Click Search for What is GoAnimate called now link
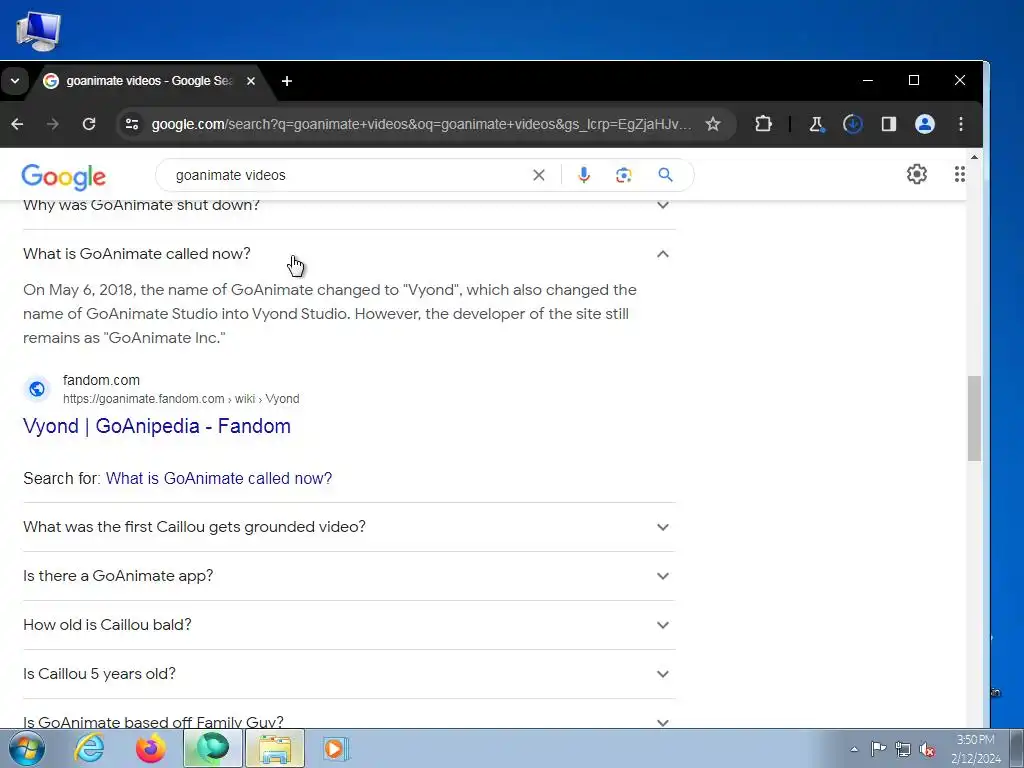1024x768 pixels. (x=219, y=479)
